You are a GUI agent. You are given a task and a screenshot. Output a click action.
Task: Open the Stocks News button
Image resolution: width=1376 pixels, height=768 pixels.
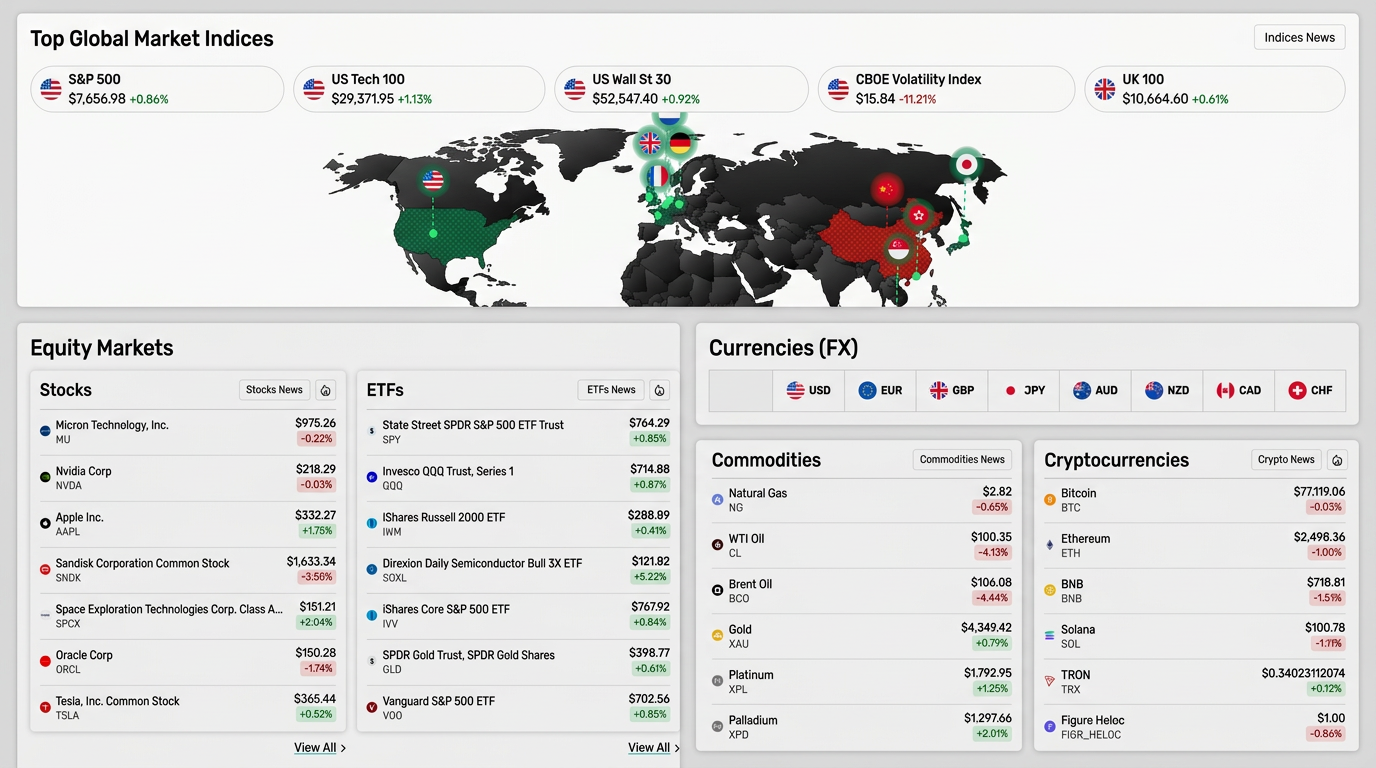(x=274, y=390)
